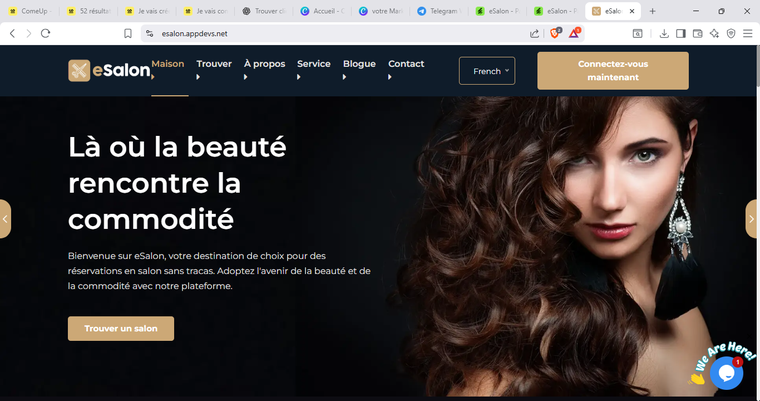The width and height of the screenshot is (760, 401).
Task: Go back with the browser back arrow
Action: [x=13, y=33]
